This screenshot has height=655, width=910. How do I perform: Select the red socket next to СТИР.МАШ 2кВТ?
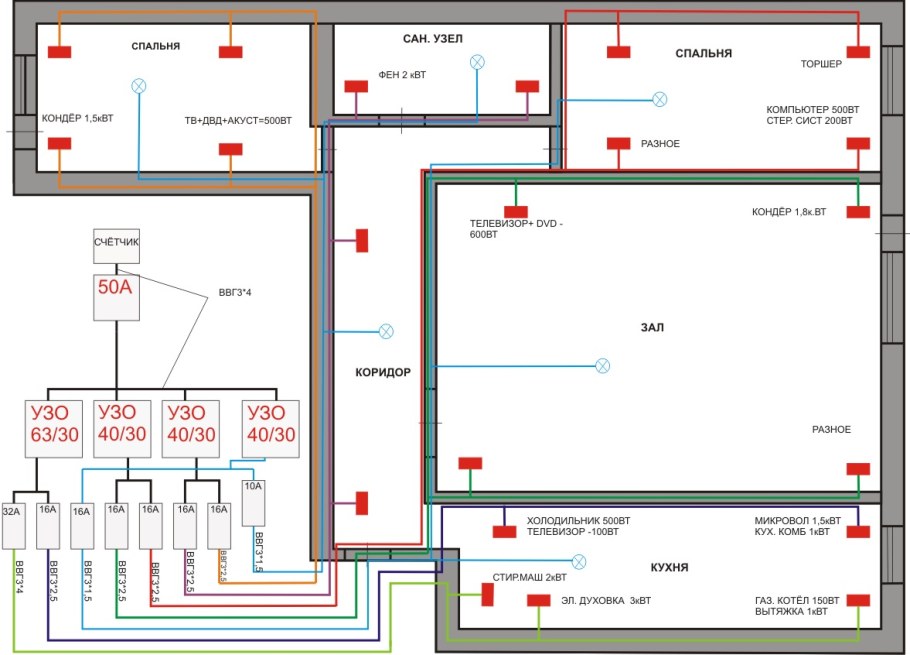tap(488, 594)
